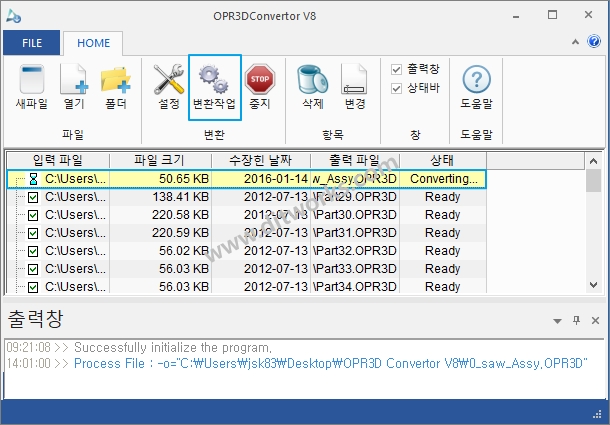This screenshot has width=610, height=425.
Task: Click list scrollbar up arrow
Action: coord(593,161)
